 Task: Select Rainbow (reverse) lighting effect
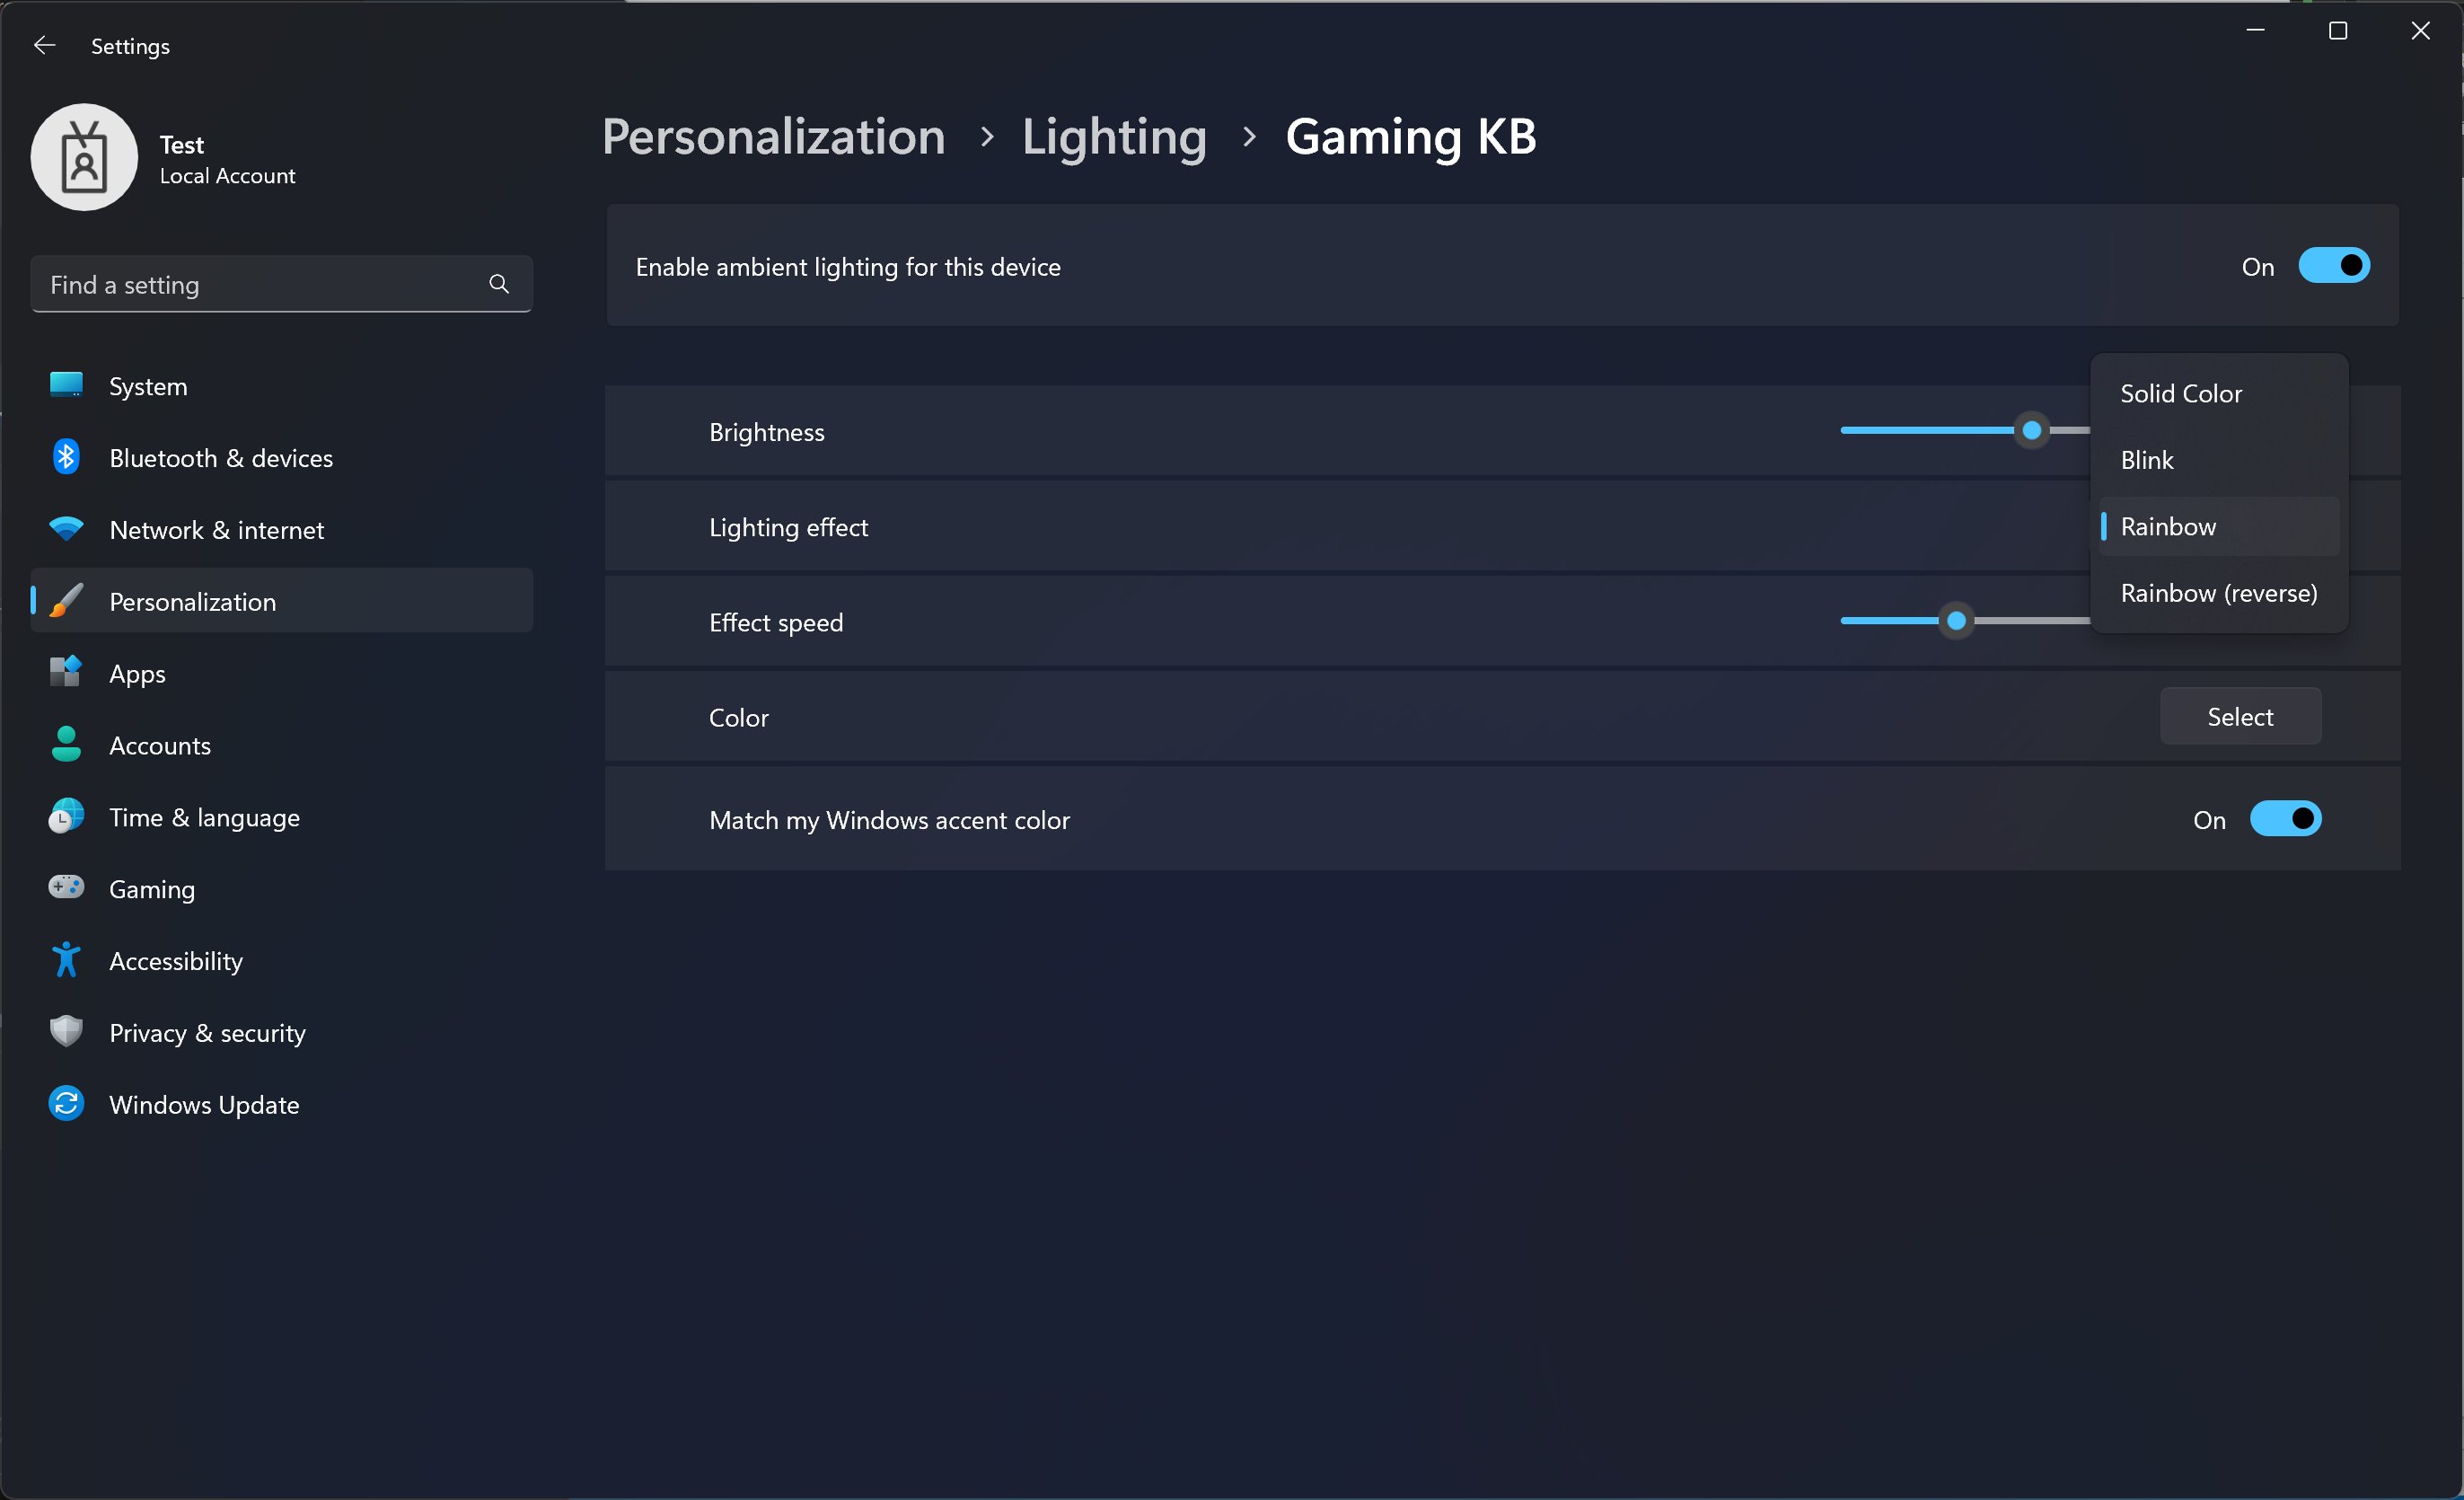2220,592
